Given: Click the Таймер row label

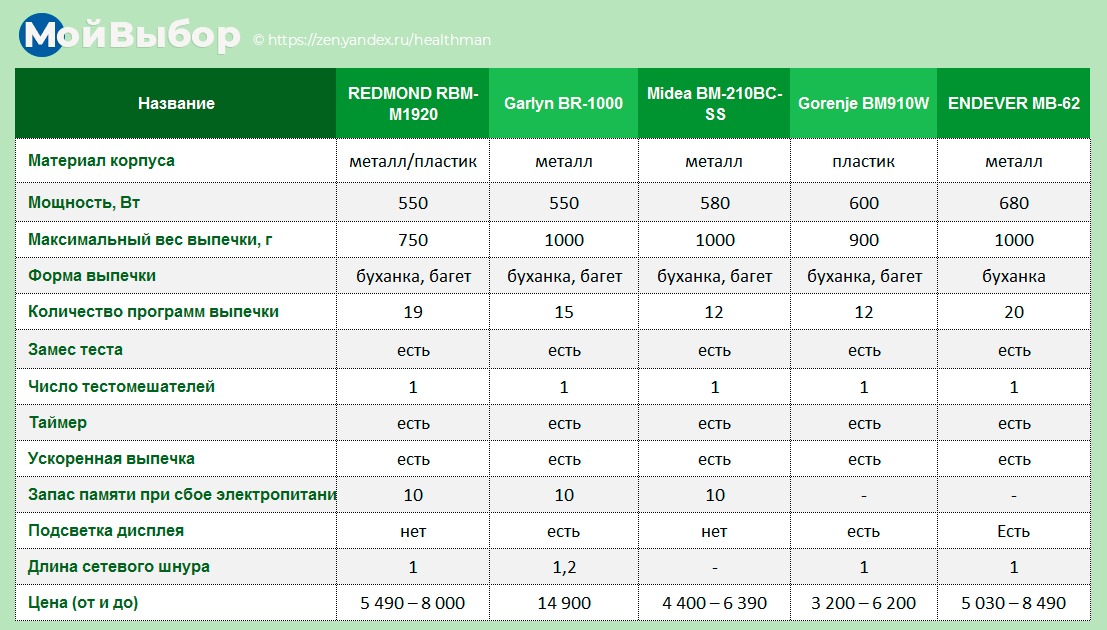Looking at the screenshot, I should click(58, 422).
